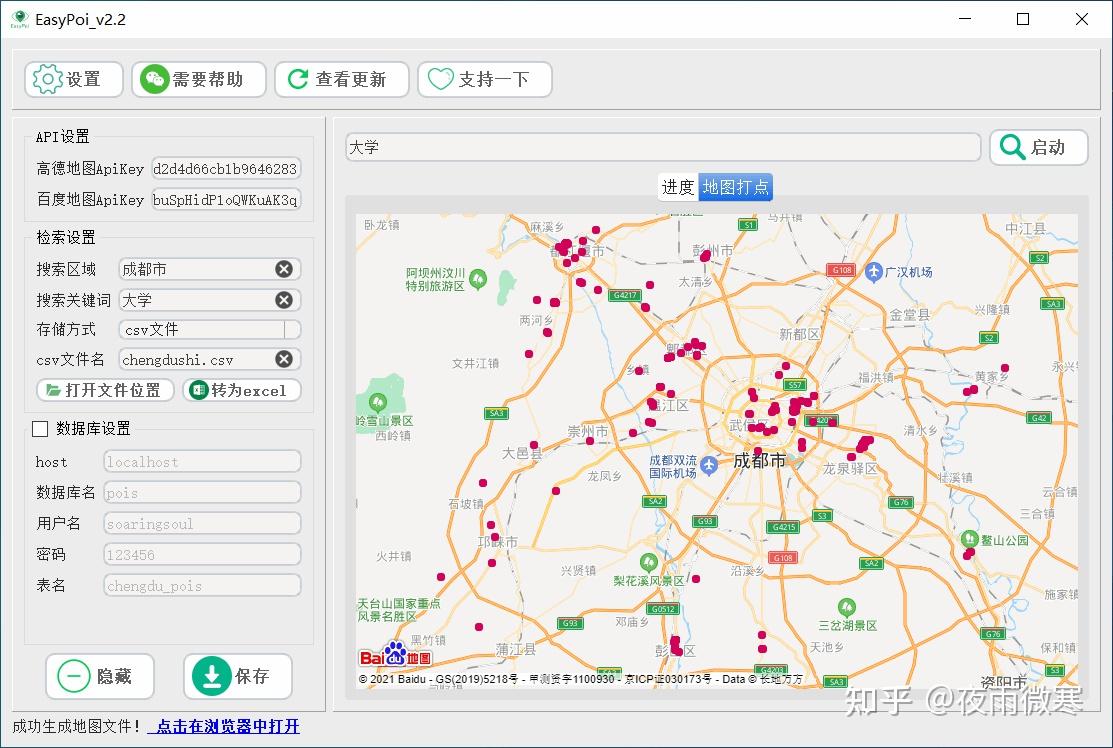Click the 成都市 label on the map

pyautogui.click(x=759, y=461)
